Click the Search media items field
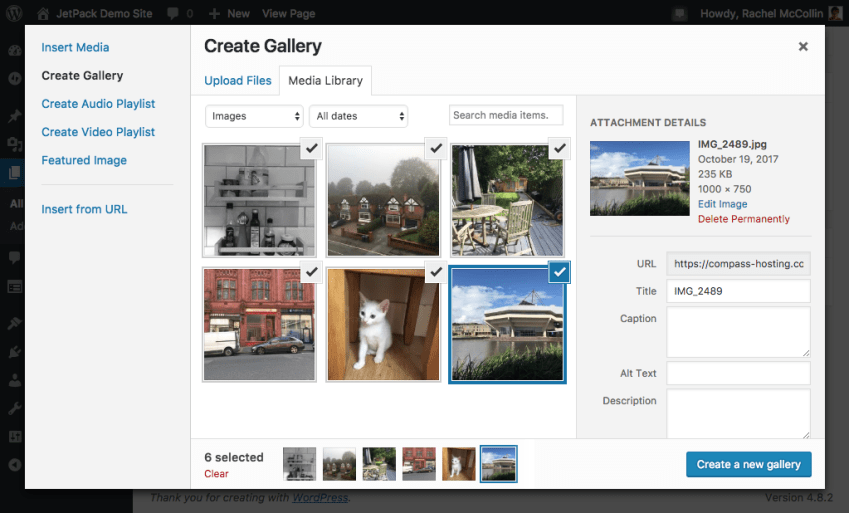This screenshot has width=849, height=513. pyautogui.click(x=506, y=116)
